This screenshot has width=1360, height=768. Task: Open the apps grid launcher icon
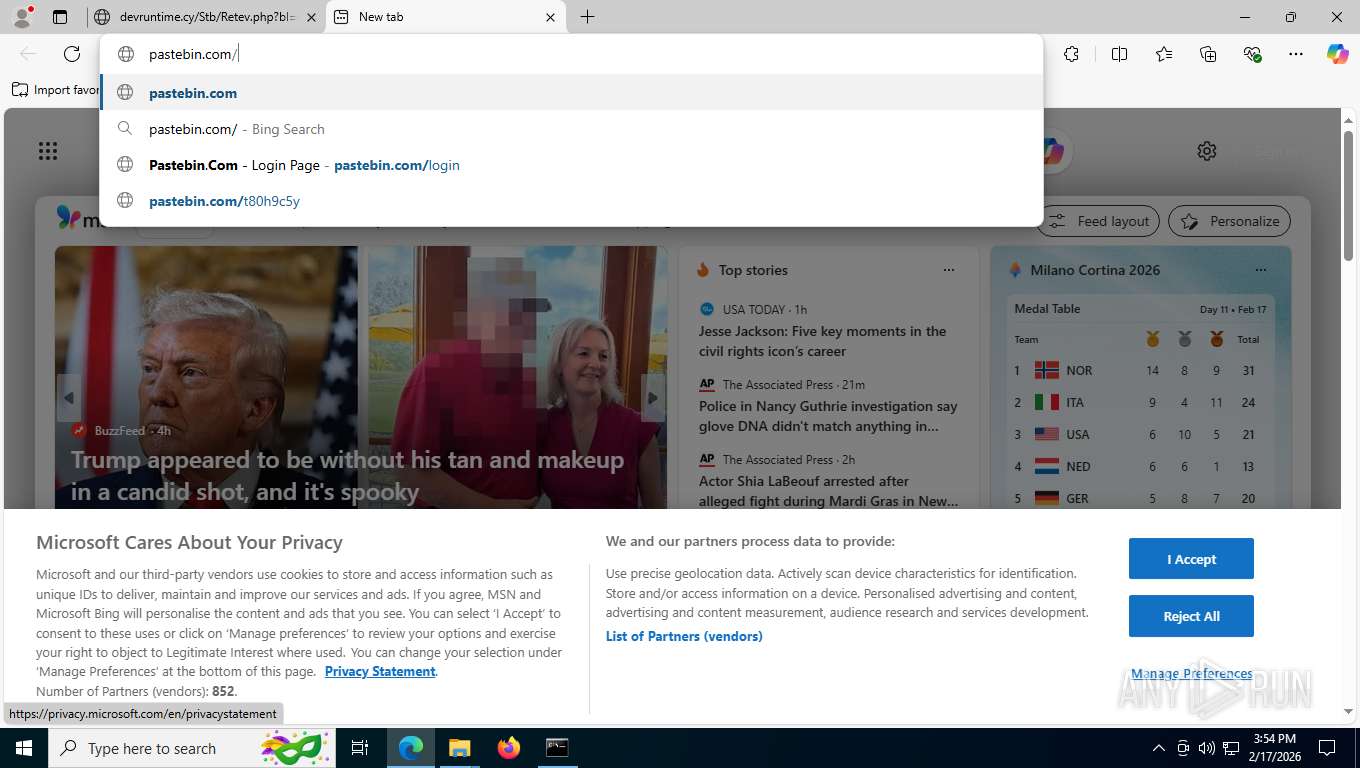coord(47,151)
